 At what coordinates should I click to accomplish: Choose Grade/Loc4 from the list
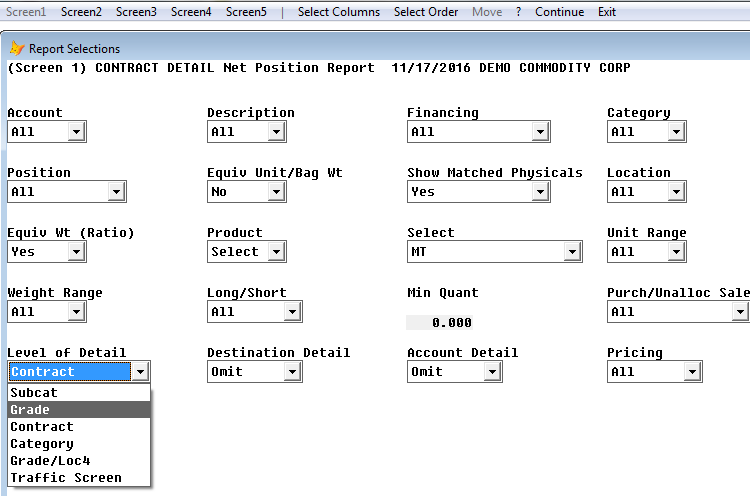tap(79, 461)
